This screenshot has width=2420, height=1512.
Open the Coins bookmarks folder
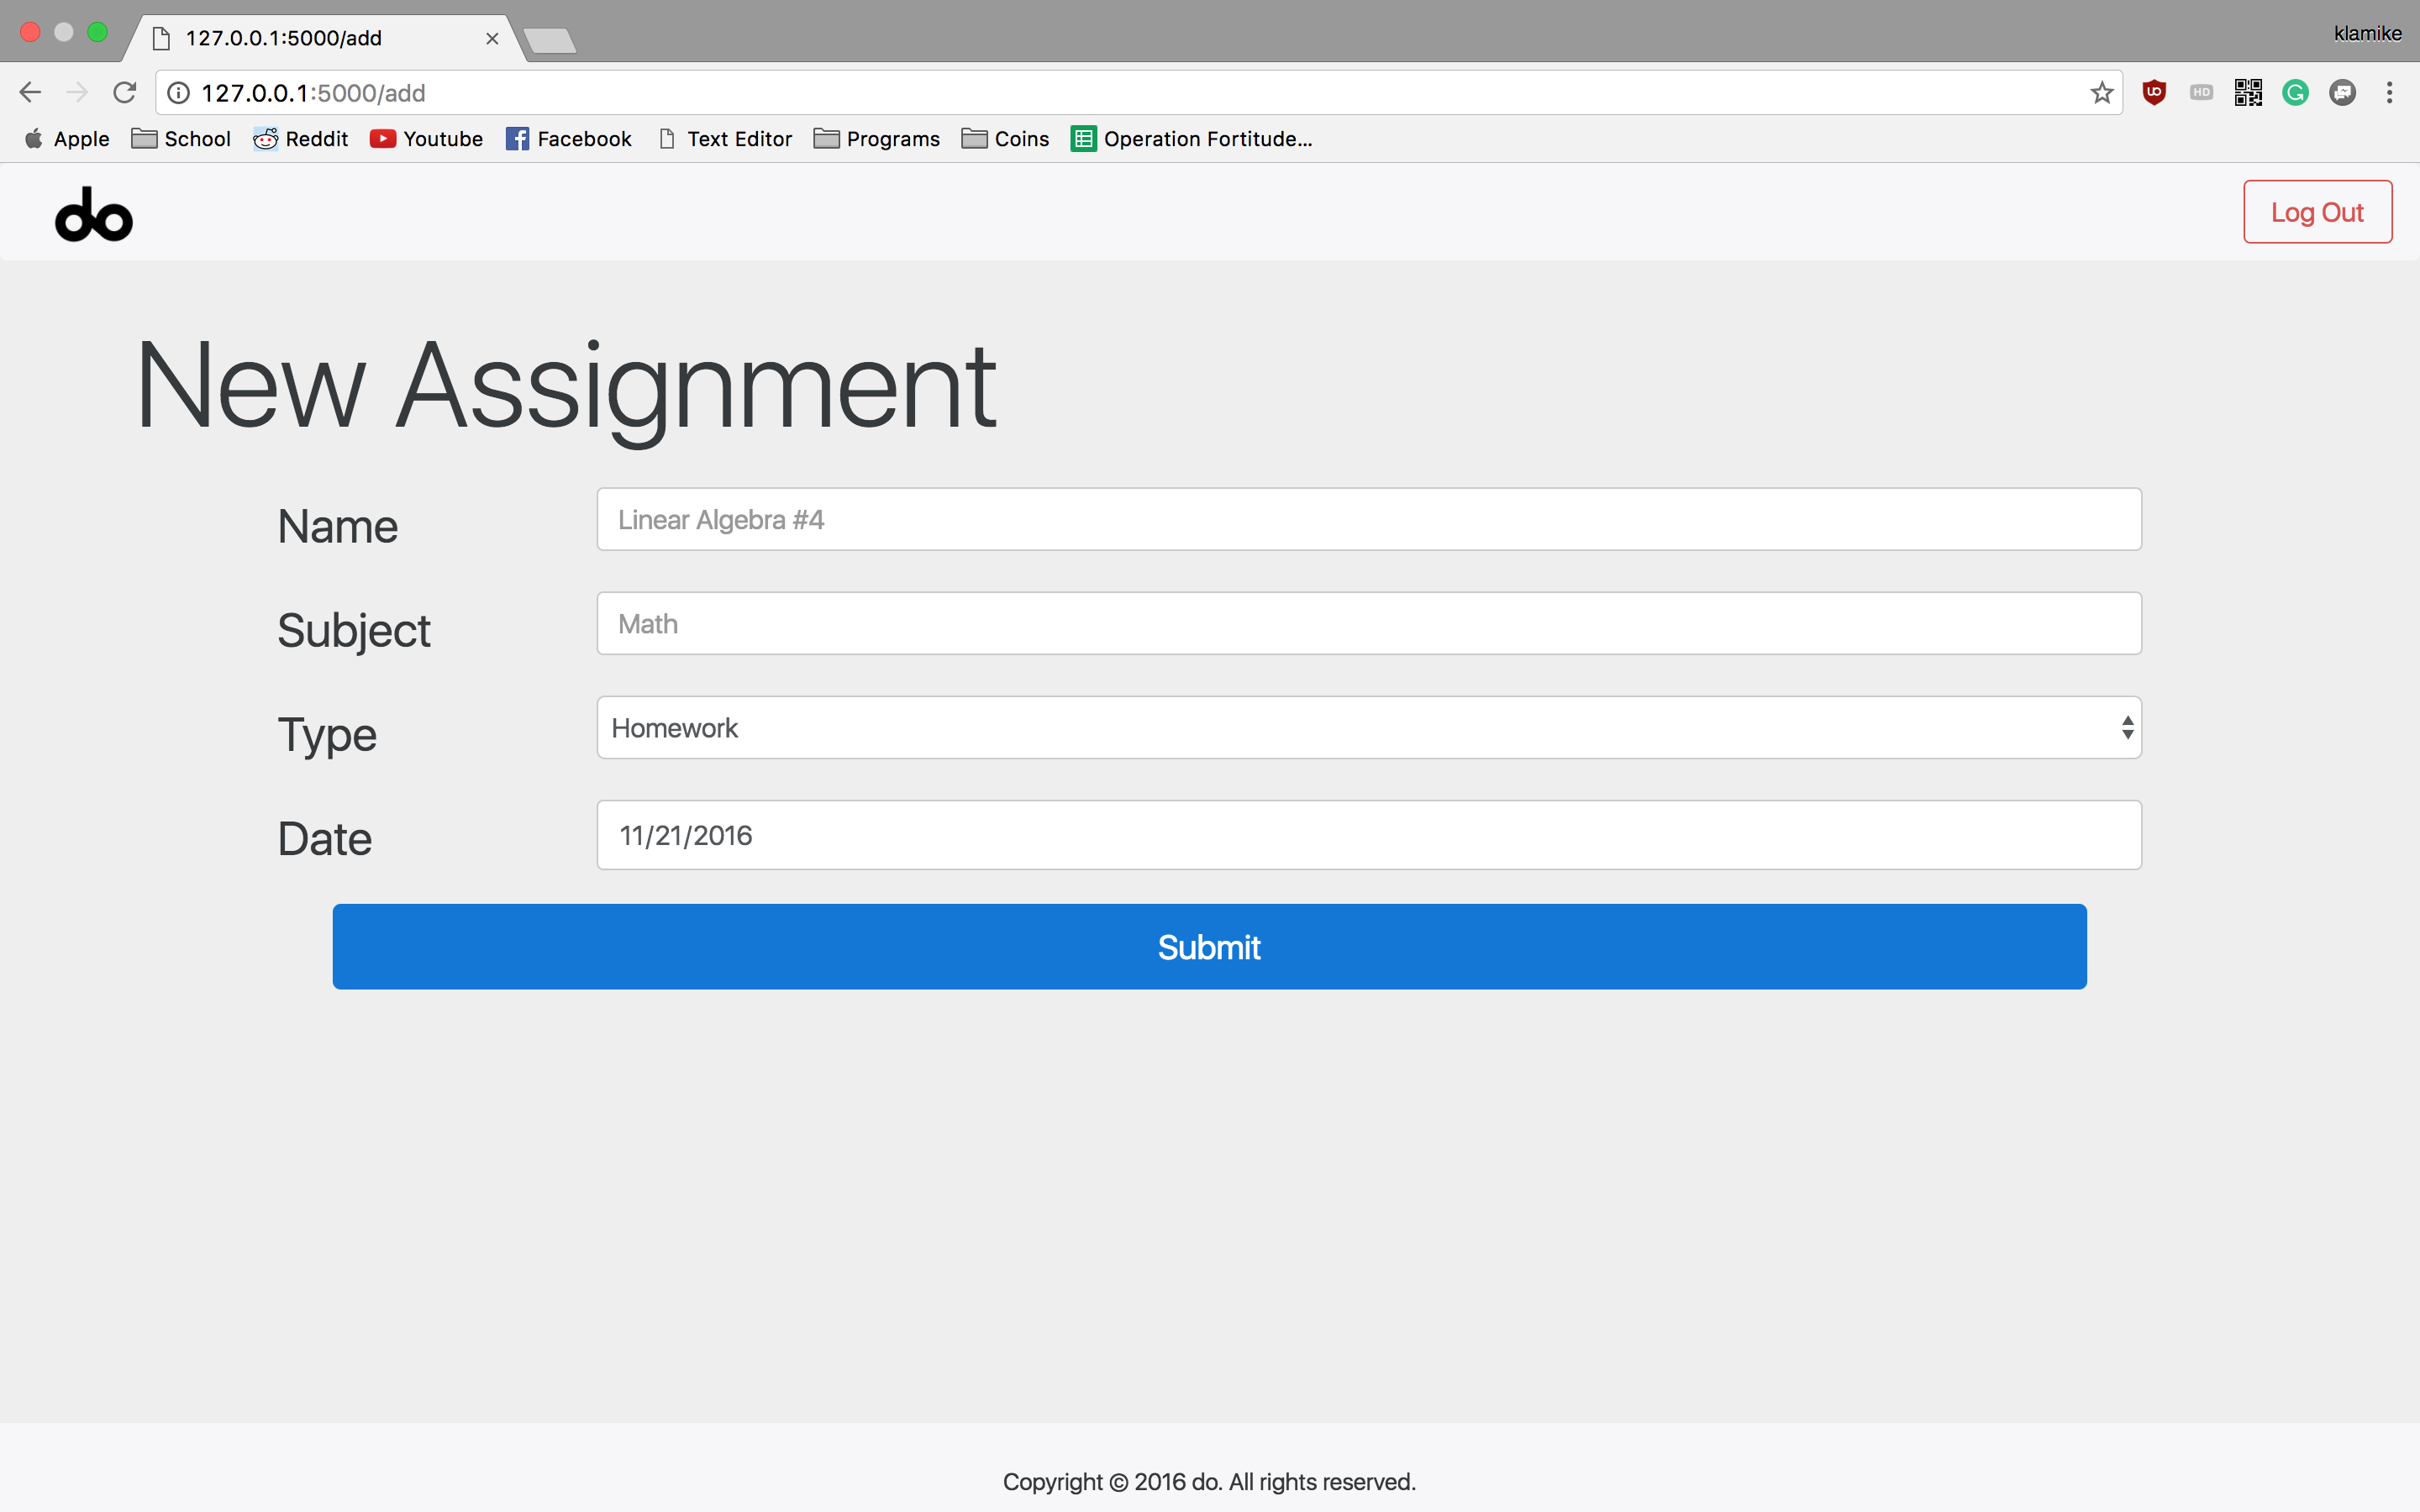[x=1005, y=139]
